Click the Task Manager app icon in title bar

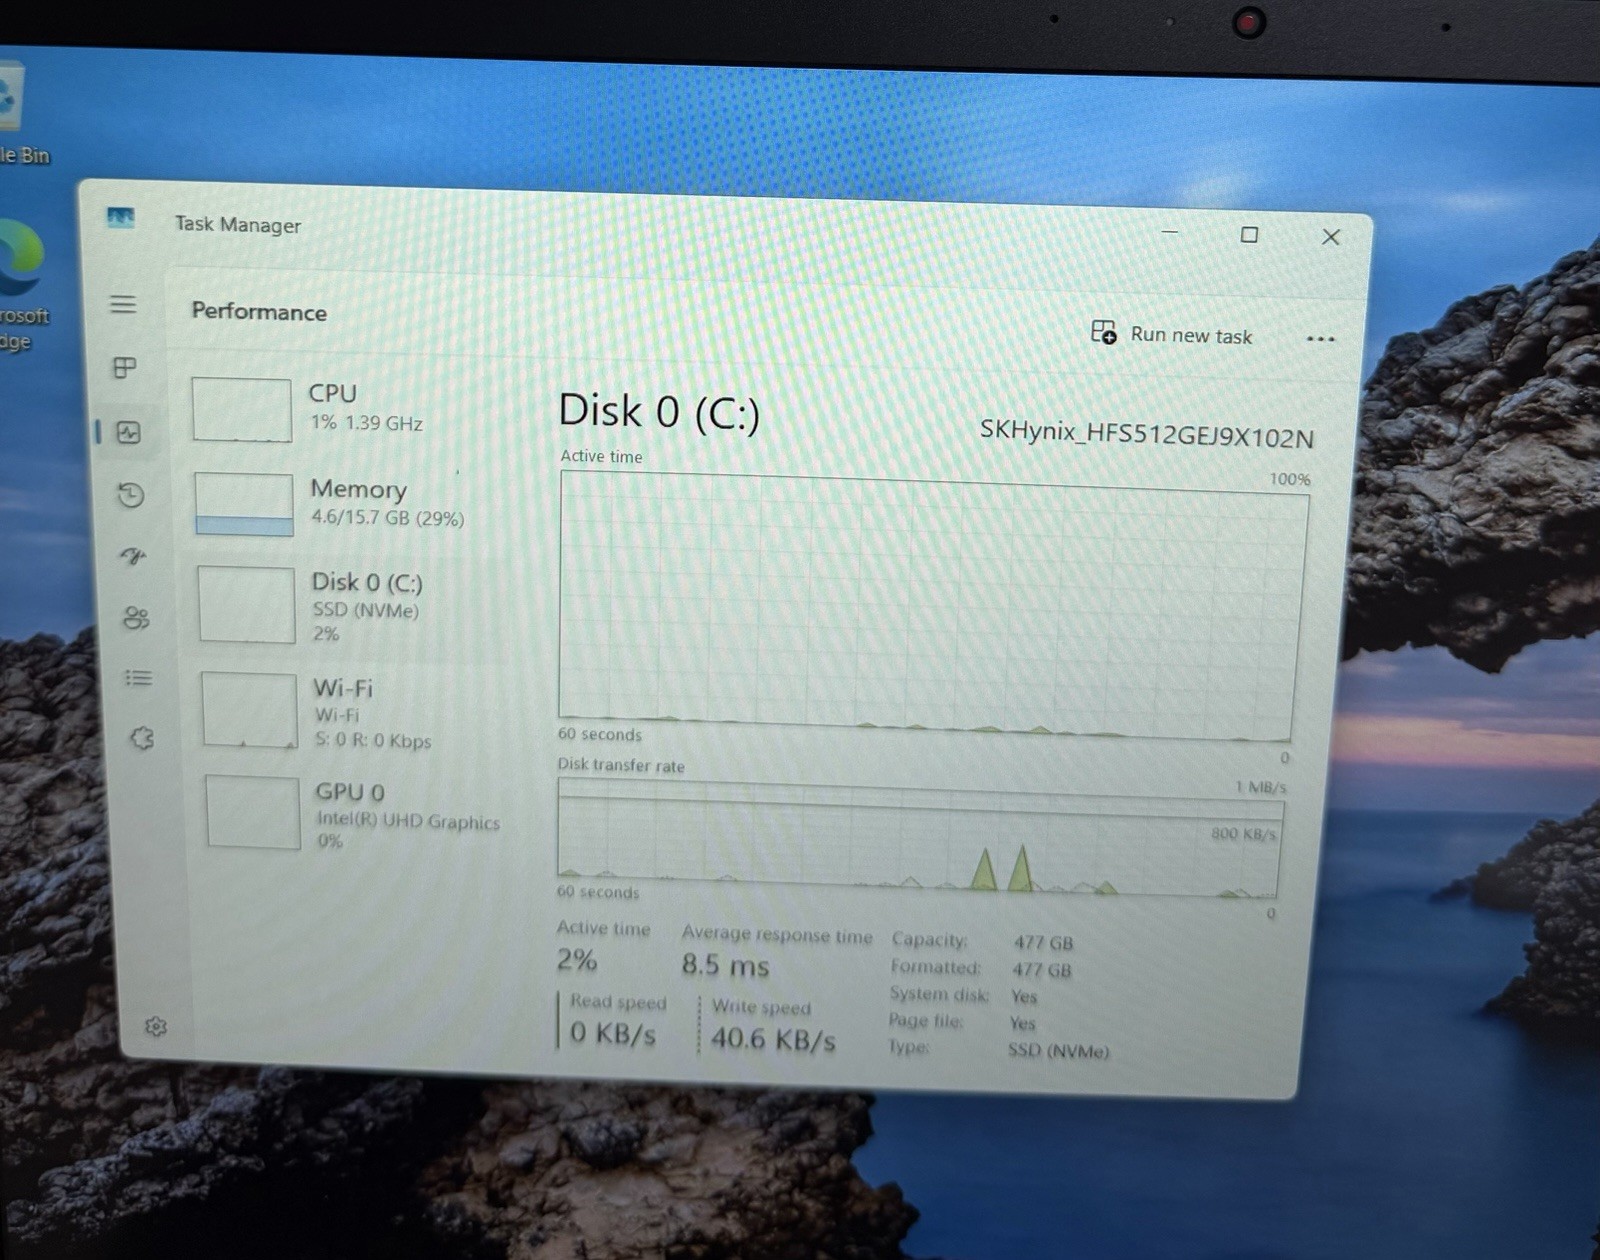(121, 218)
